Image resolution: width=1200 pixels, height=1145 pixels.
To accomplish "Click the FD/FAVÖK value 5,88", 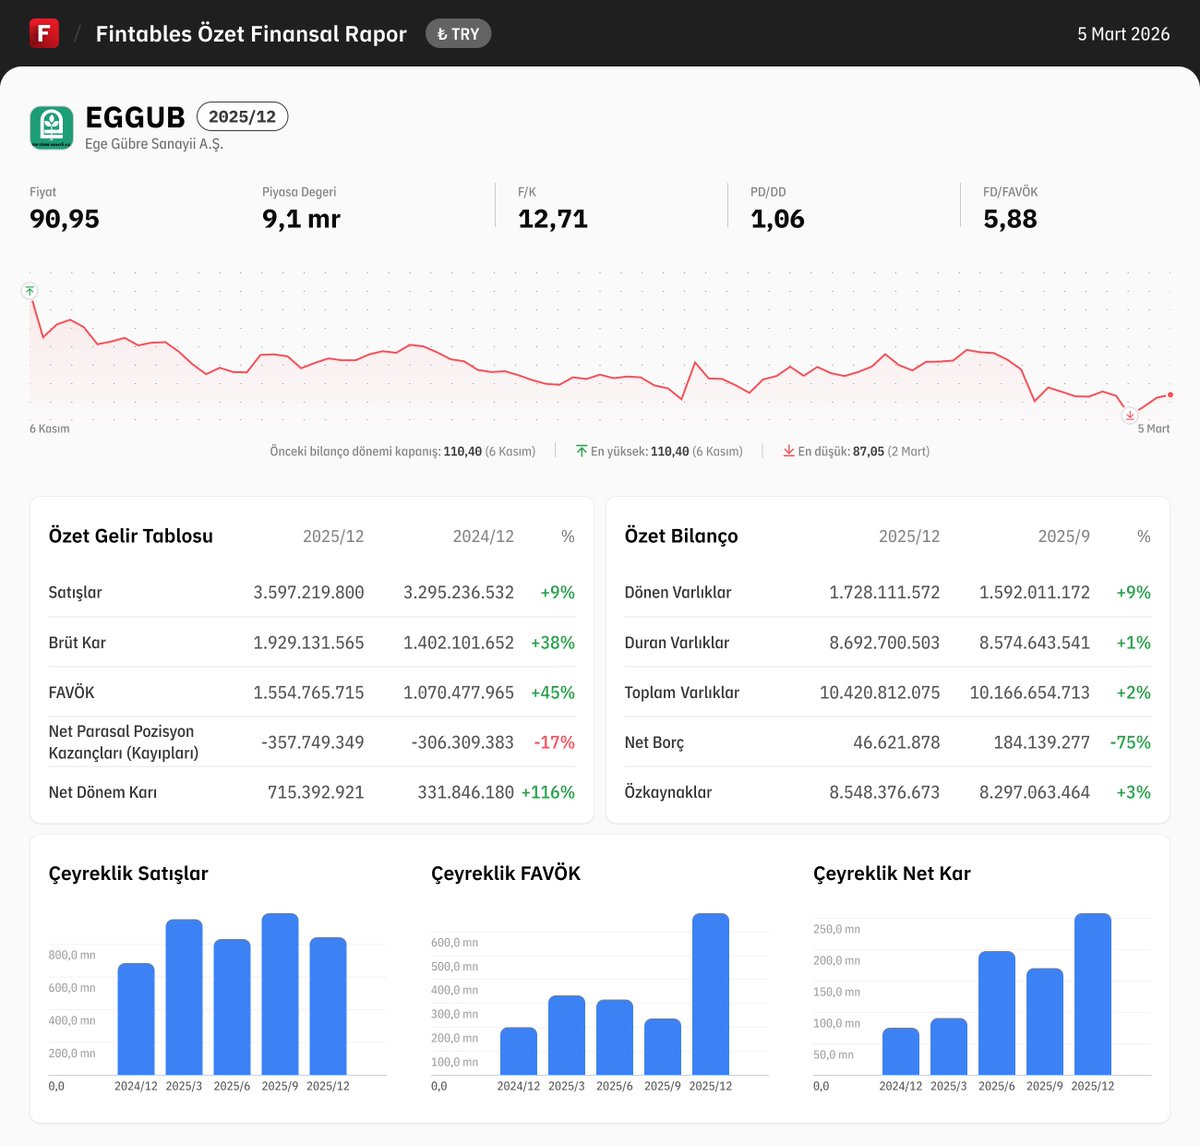I will [x=1010, y=219].
